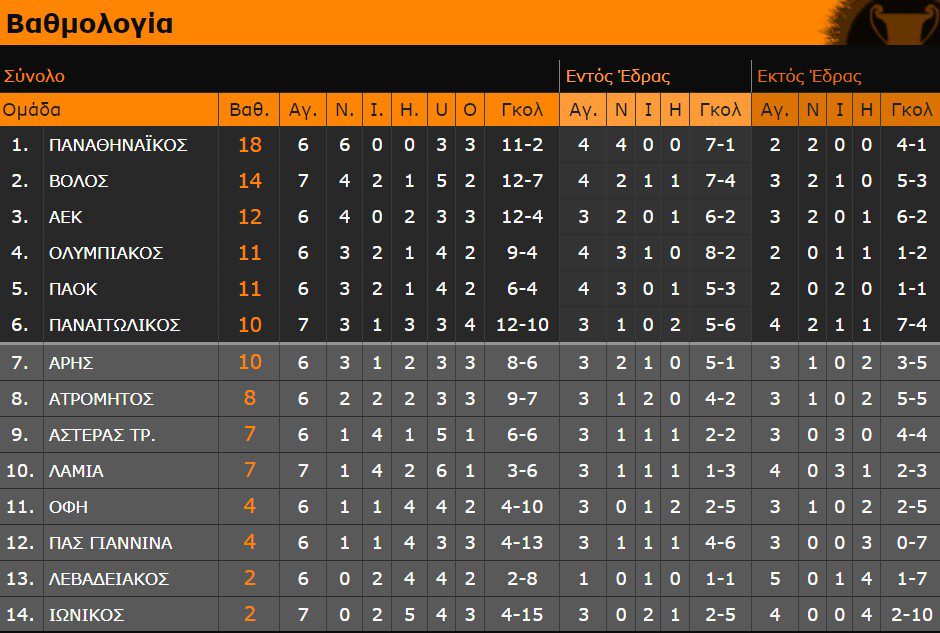Click the ΠΑΝΑΙΤΩΛΙΚΟΣ team name
Viewport: 940px width, 633px height.
click(x=115, y=325)
